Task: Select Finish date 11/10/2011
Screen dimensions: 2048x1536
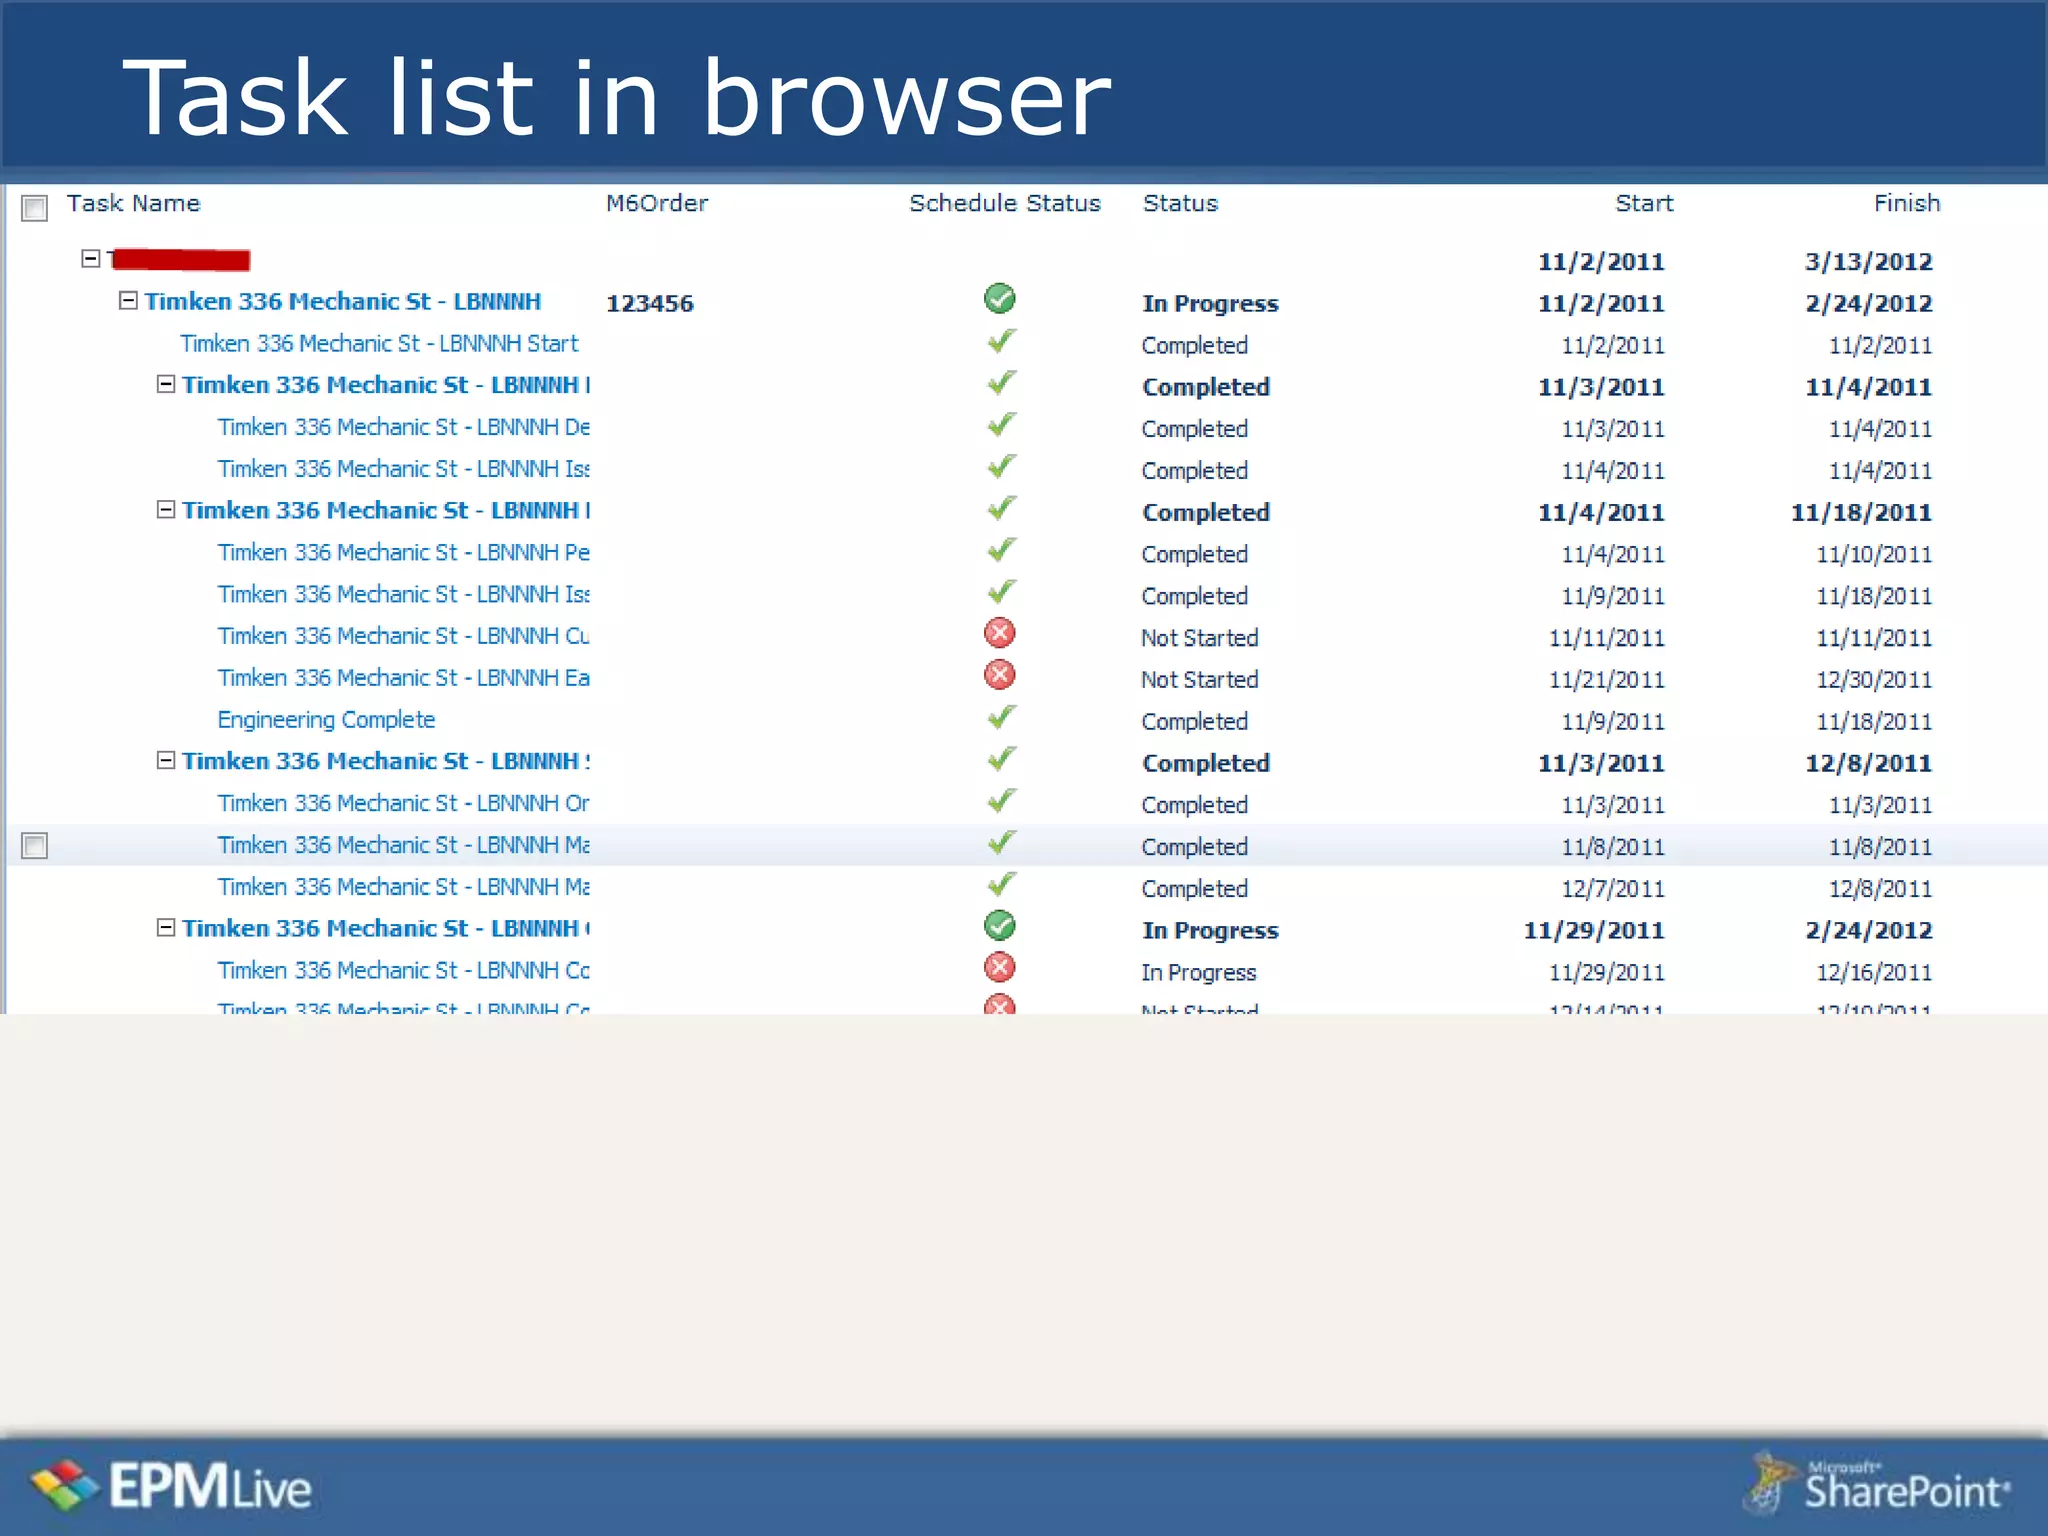Action: click(1874, 555)
